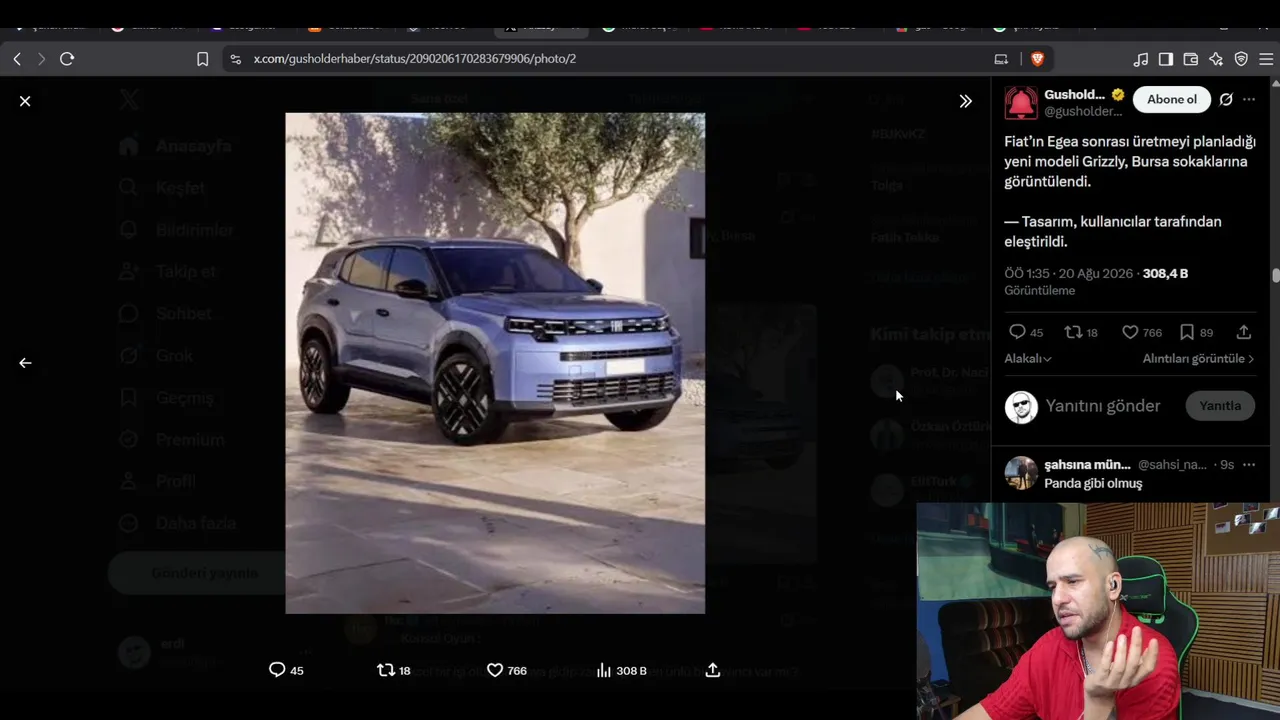Open the browser hamburger menu
The height and width of the screenshot is (720, 1280).
(1266, 59)
